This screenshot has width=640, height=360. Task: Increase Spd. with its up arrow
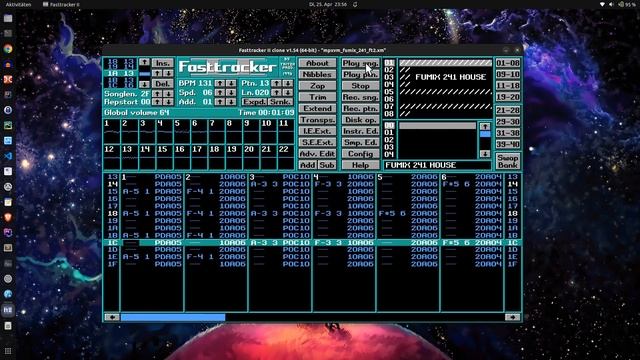coord(220,92)
